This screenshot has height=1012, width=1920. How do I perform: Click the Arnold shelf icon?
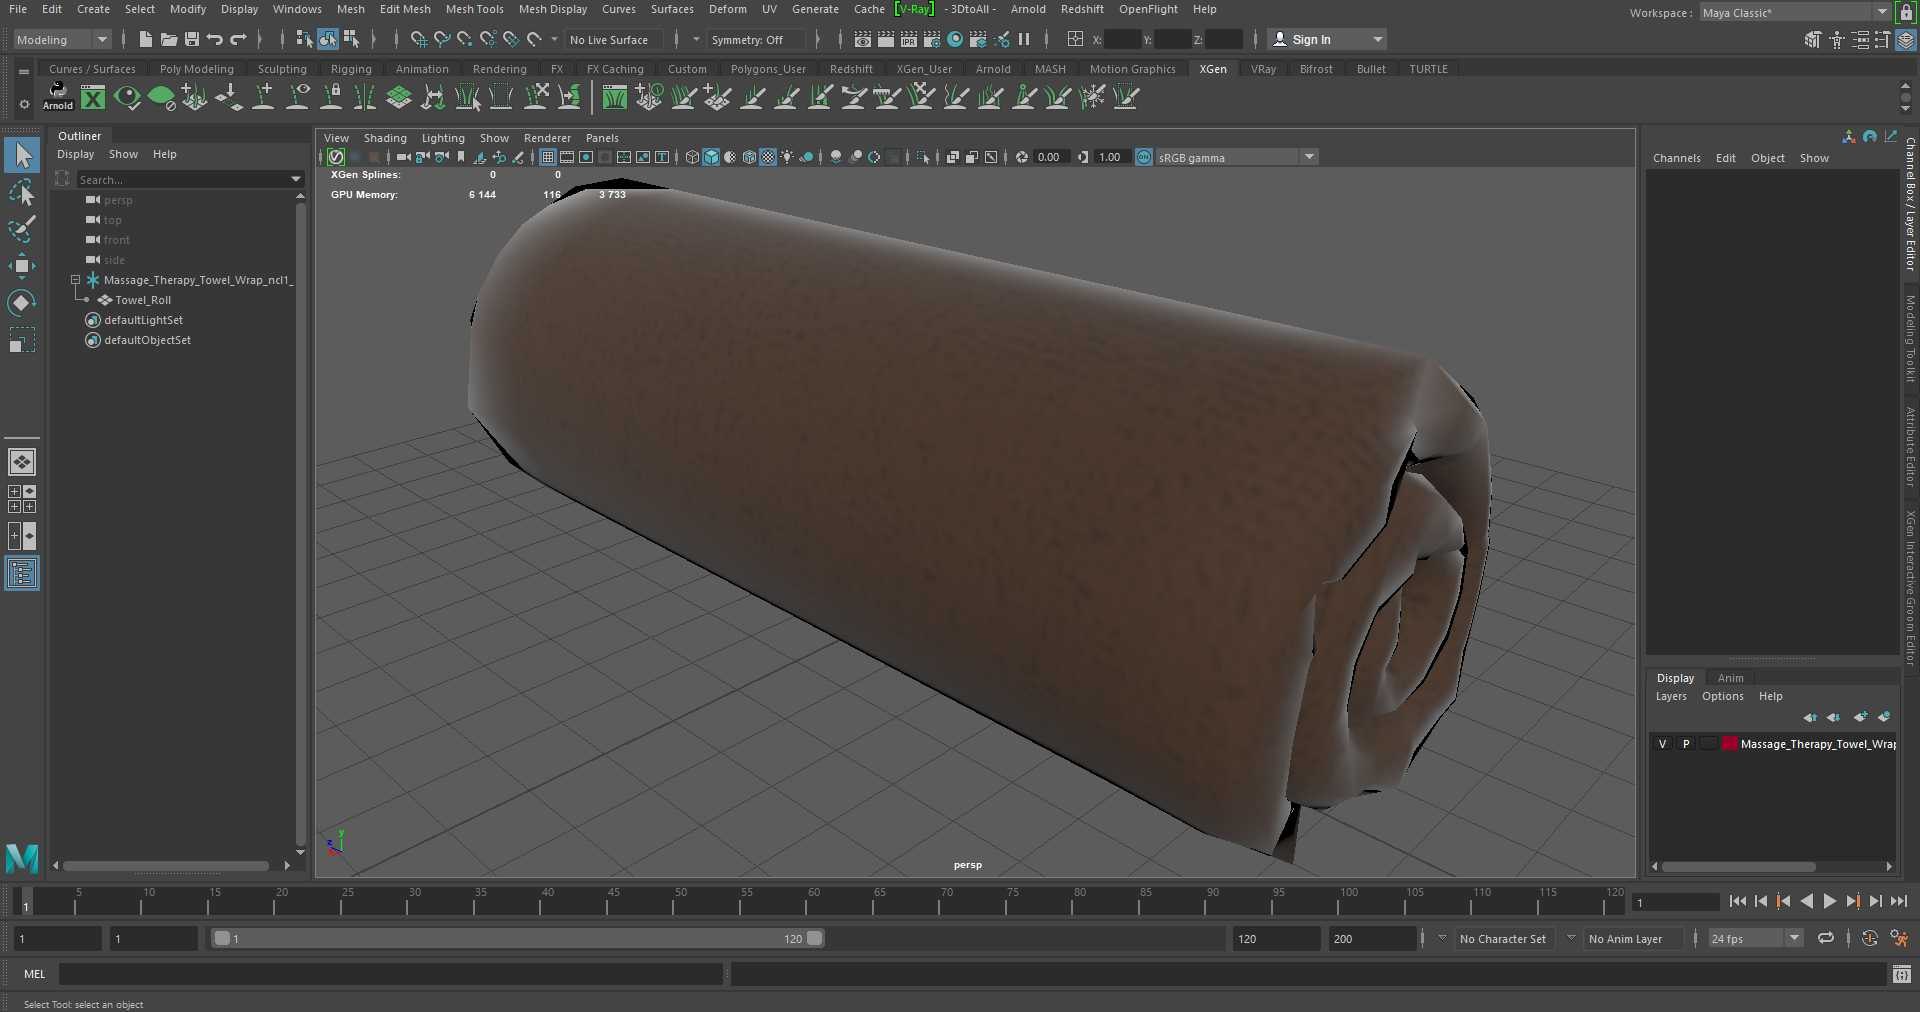[58, 96]
